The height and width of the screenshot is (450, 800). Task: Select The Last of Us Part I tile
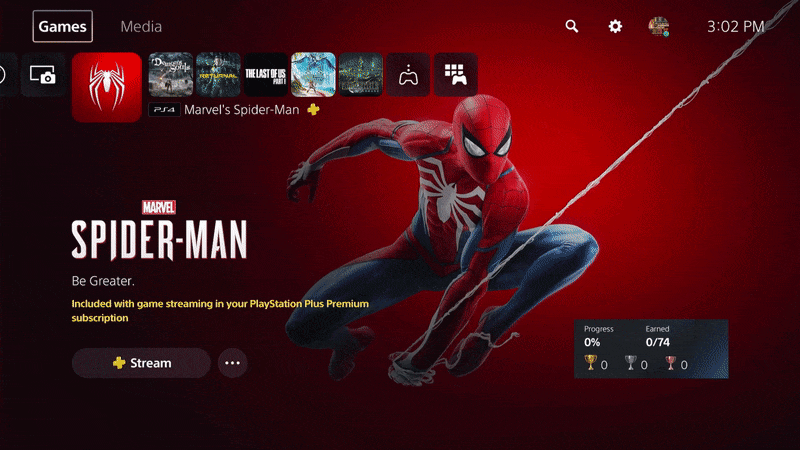pos(266,74)
